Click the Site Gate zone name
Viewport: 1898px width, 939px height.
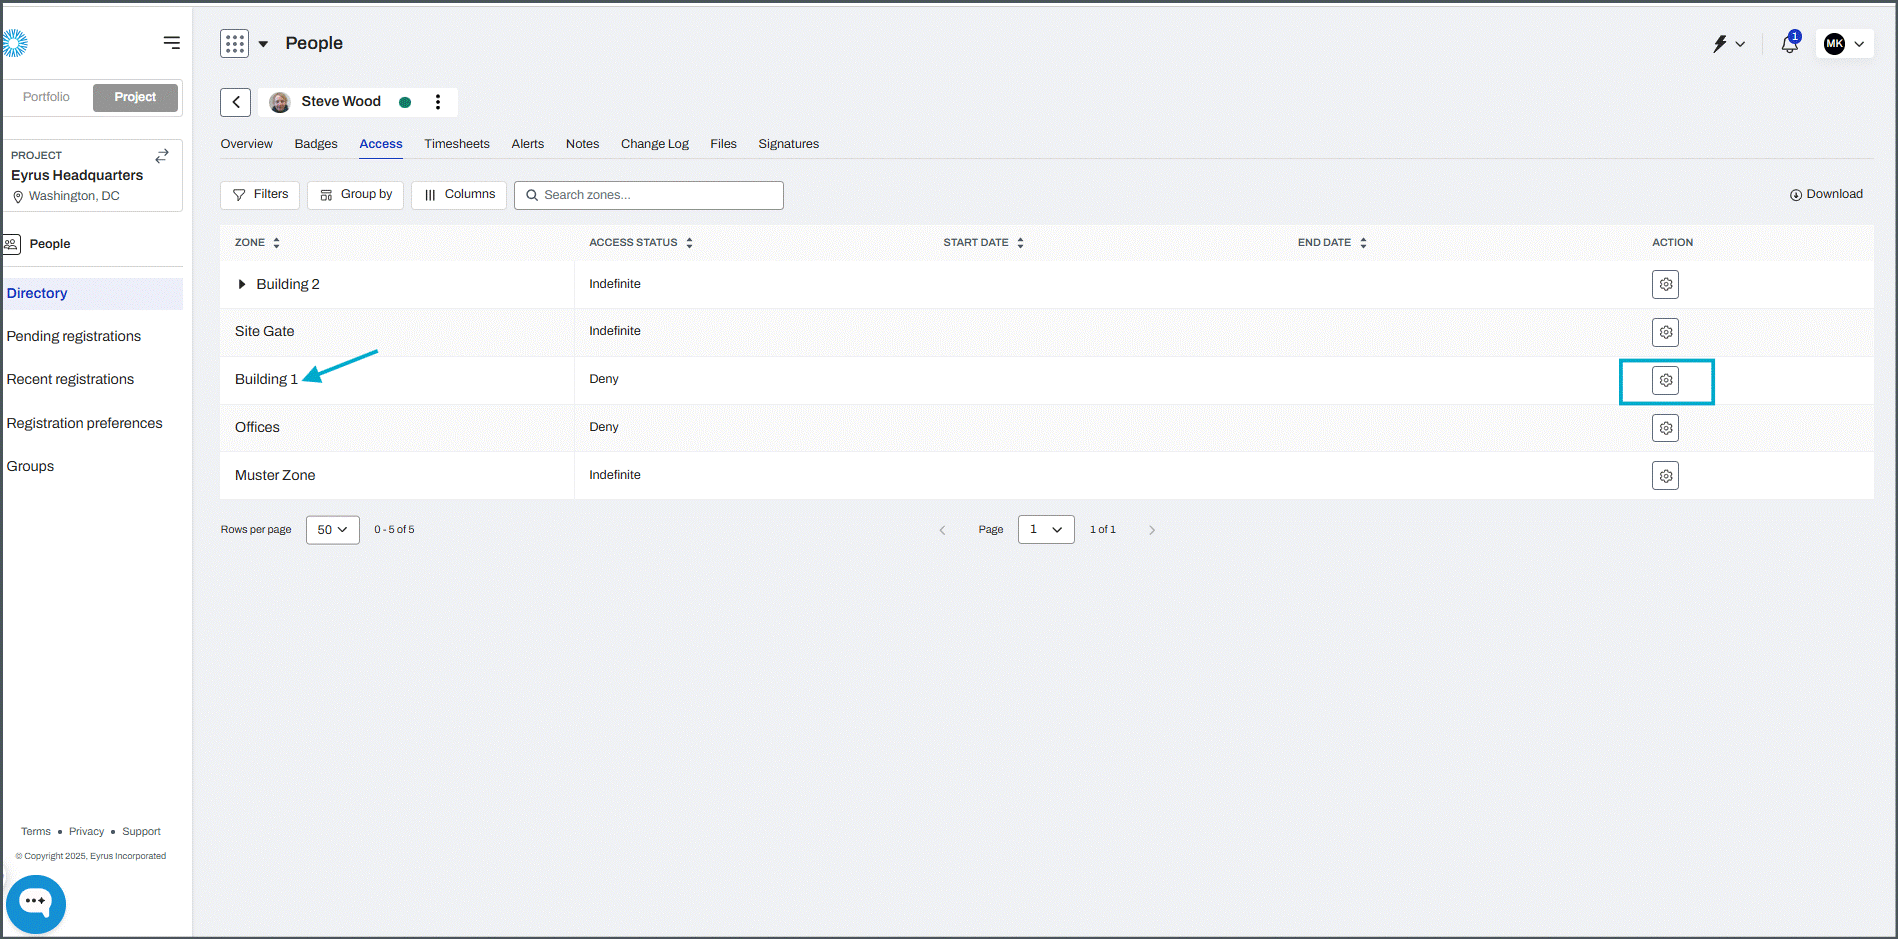pos(265,332)
